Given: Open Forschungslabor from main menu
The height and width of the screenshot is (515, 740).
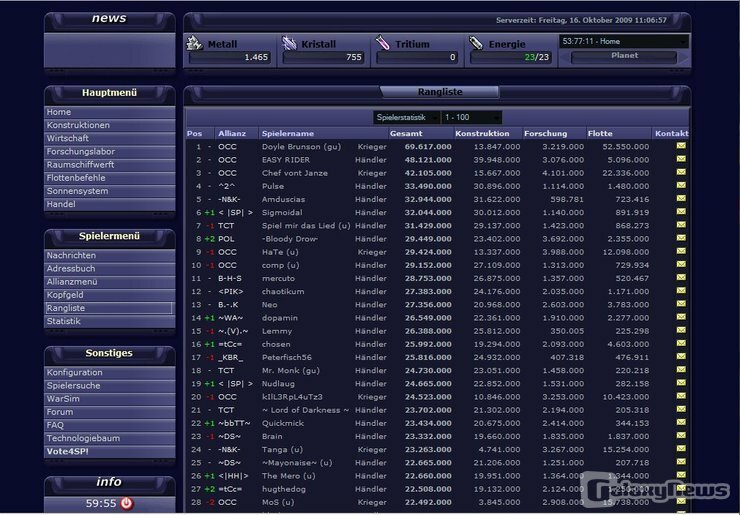Looking at the screenshot, I should [x=109, y=152].
